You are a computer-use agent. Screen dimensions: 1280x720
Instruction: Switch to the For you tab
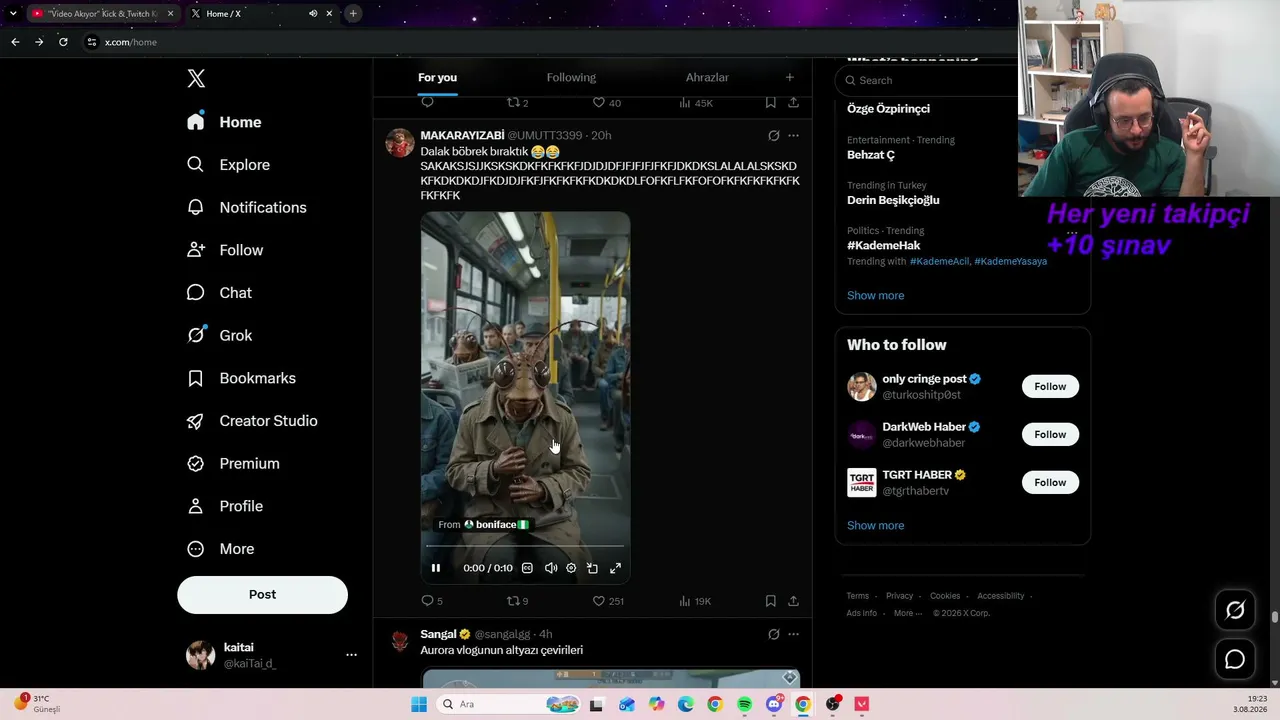coord(437,77)
